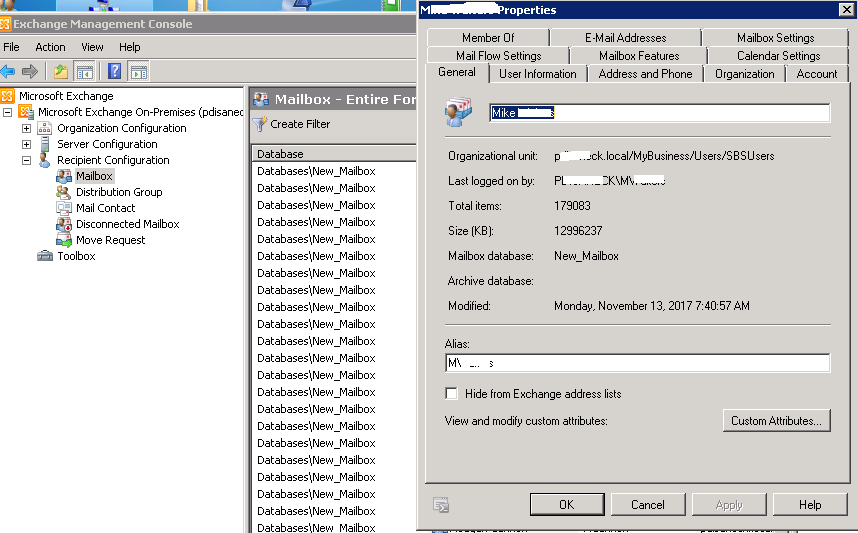Click the Forward arrow toolbar icon

30,71
